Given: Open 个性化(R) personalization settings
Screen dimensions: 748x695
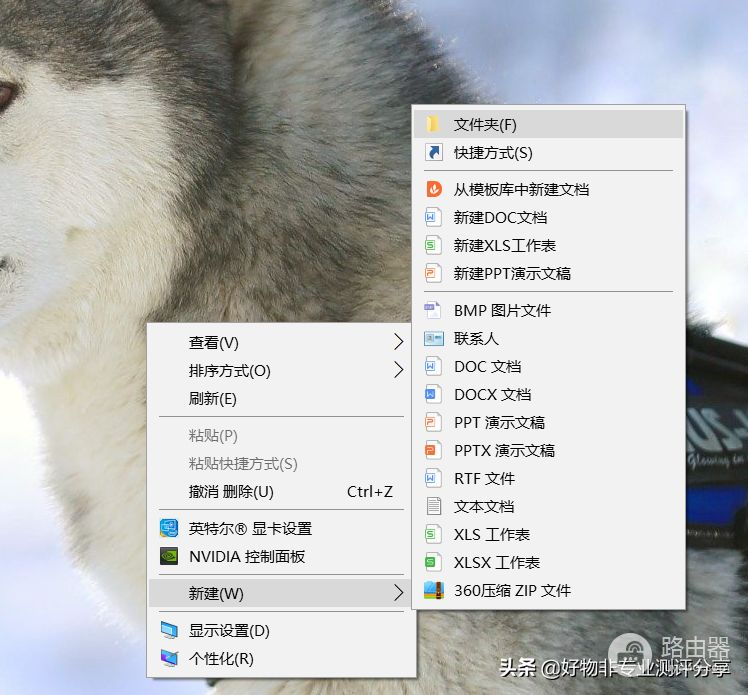Looking at the screenshot, I should click(221, 659).
